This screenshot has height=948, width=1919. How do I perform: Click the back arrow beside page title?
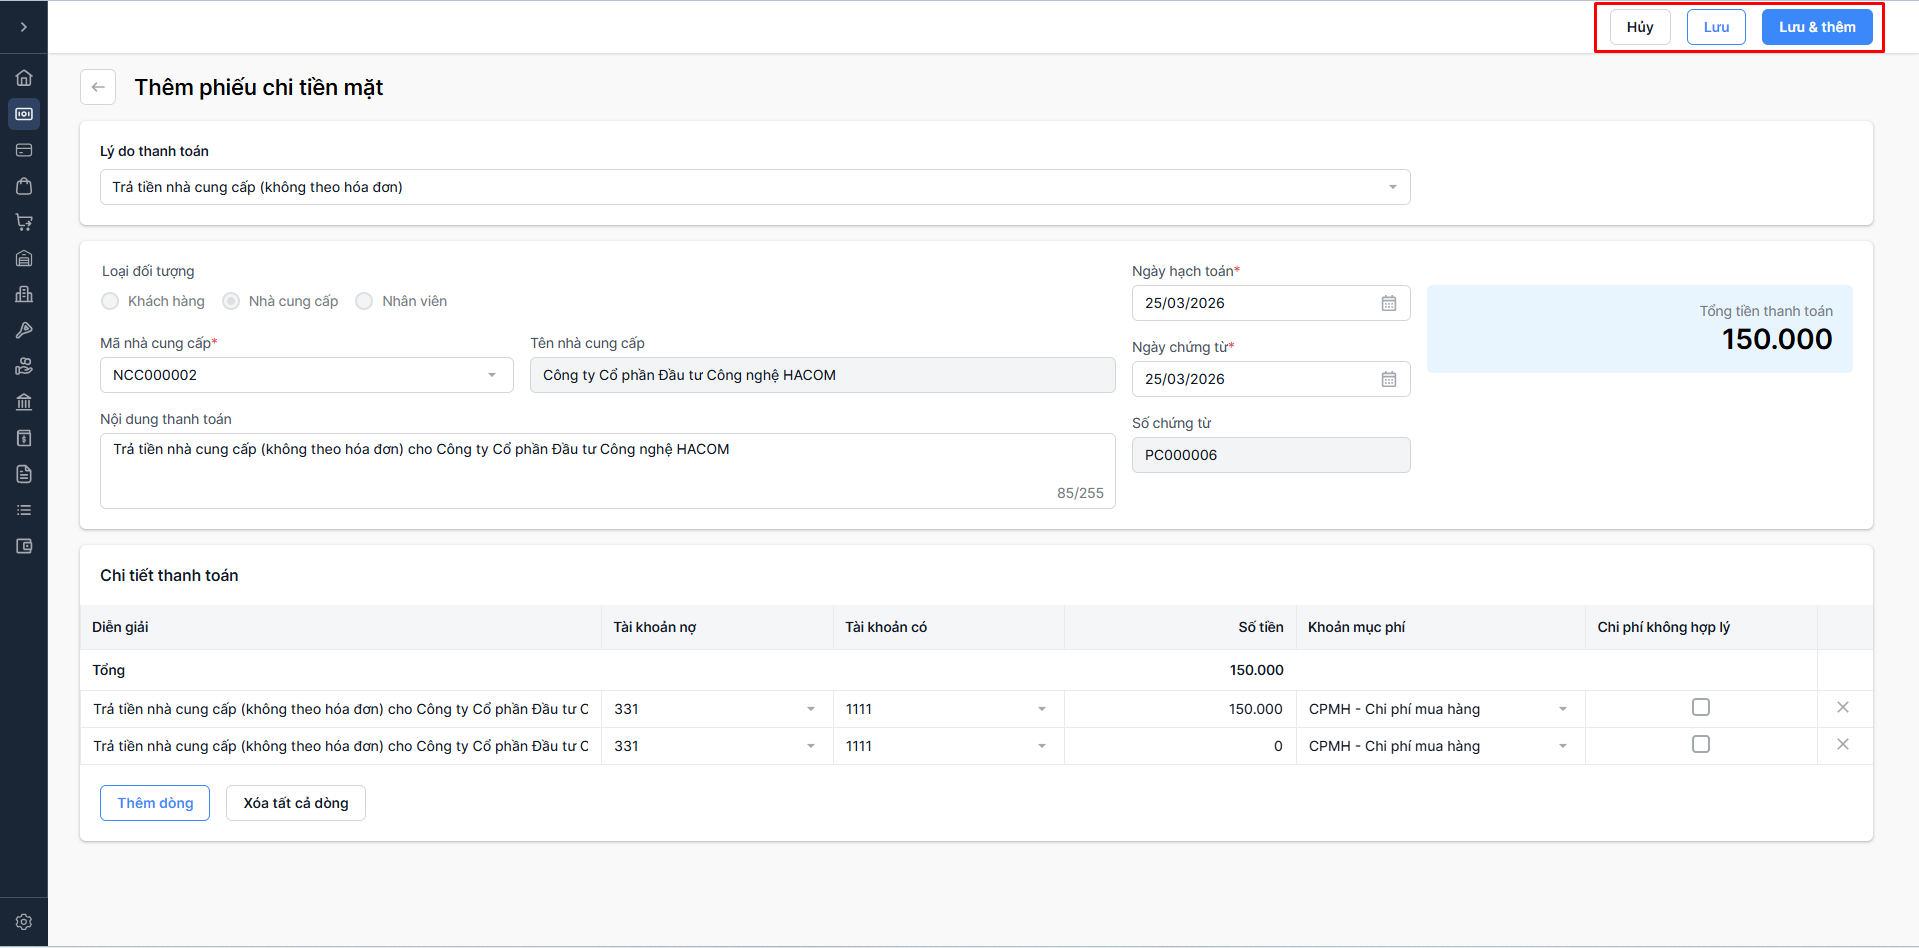98,87
